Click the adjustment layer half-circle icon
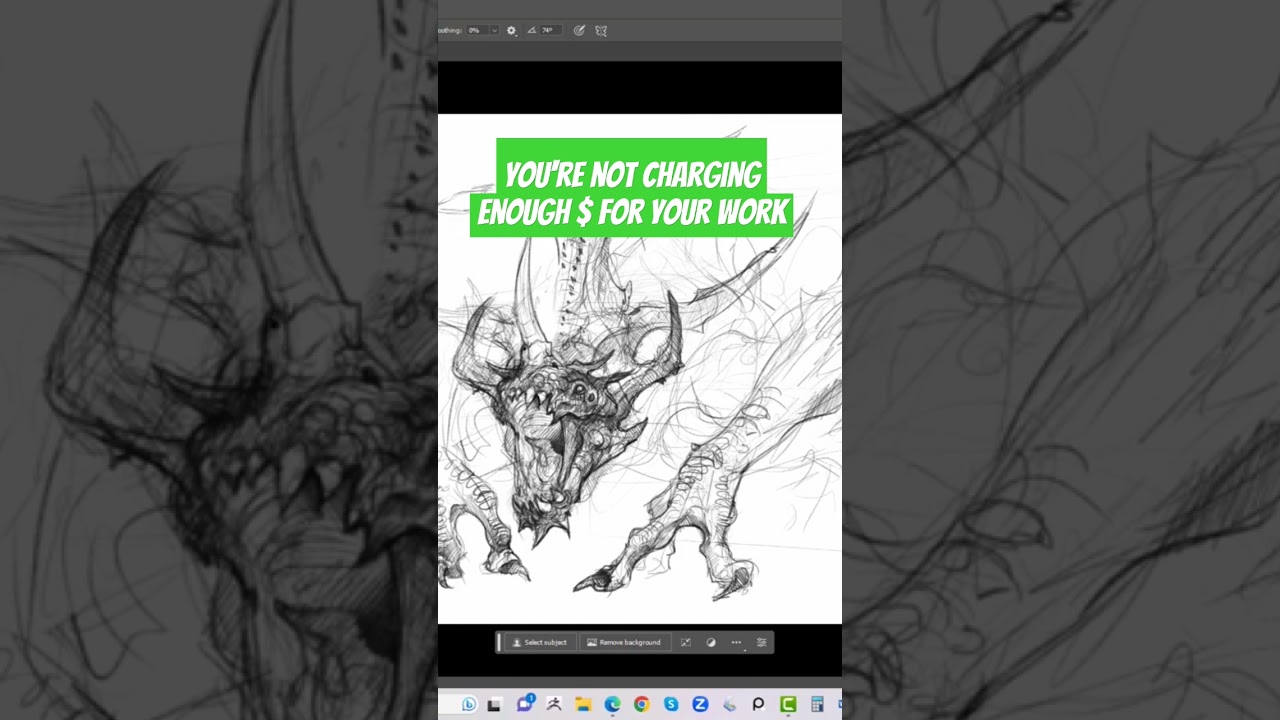This screenshot has width=1280, height=720. click(x=711, y=642)
